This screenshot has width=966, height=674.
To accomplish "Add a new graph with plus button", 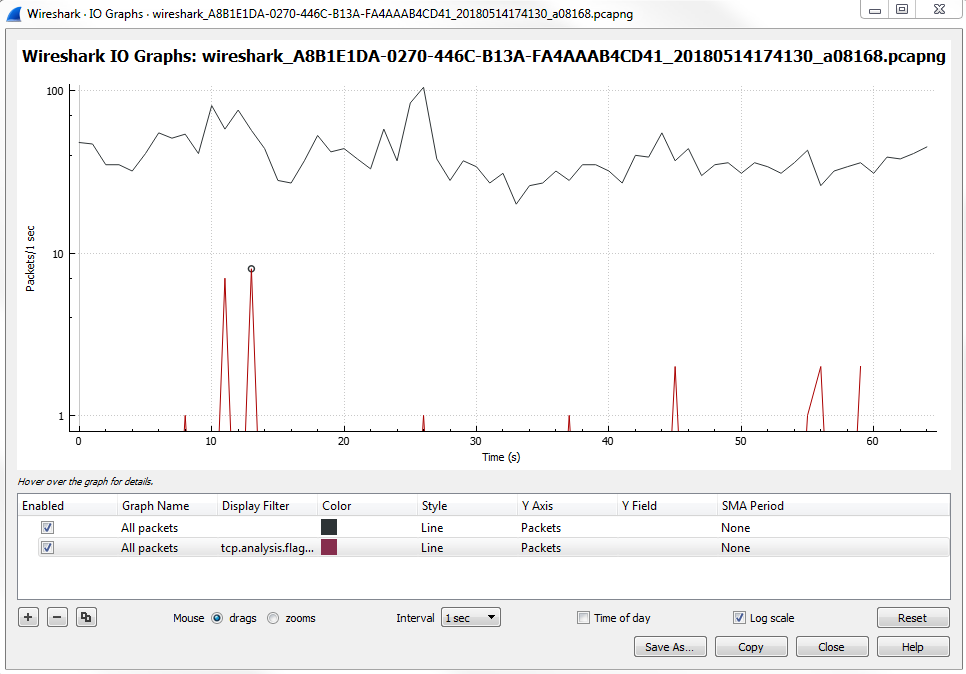I will click(x=28, y=617).
